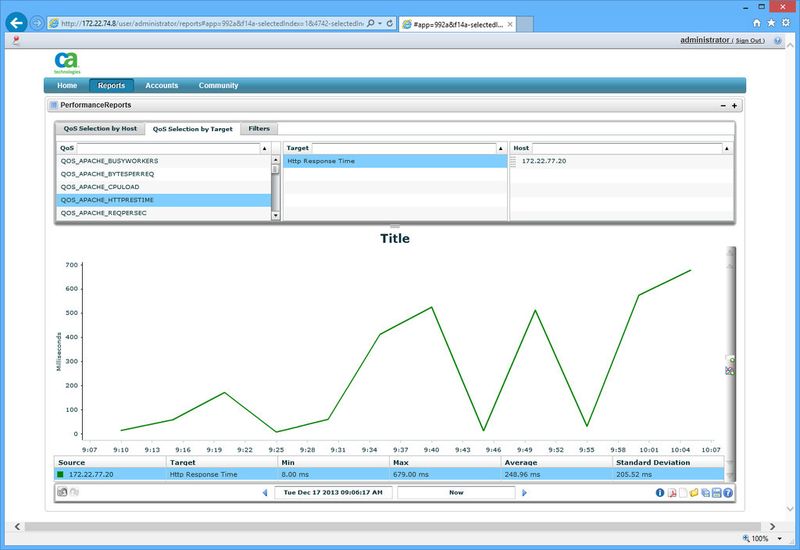Click the Now end-time button
The height and width of the screenshot is (550, 800).
tap(456, 492)
